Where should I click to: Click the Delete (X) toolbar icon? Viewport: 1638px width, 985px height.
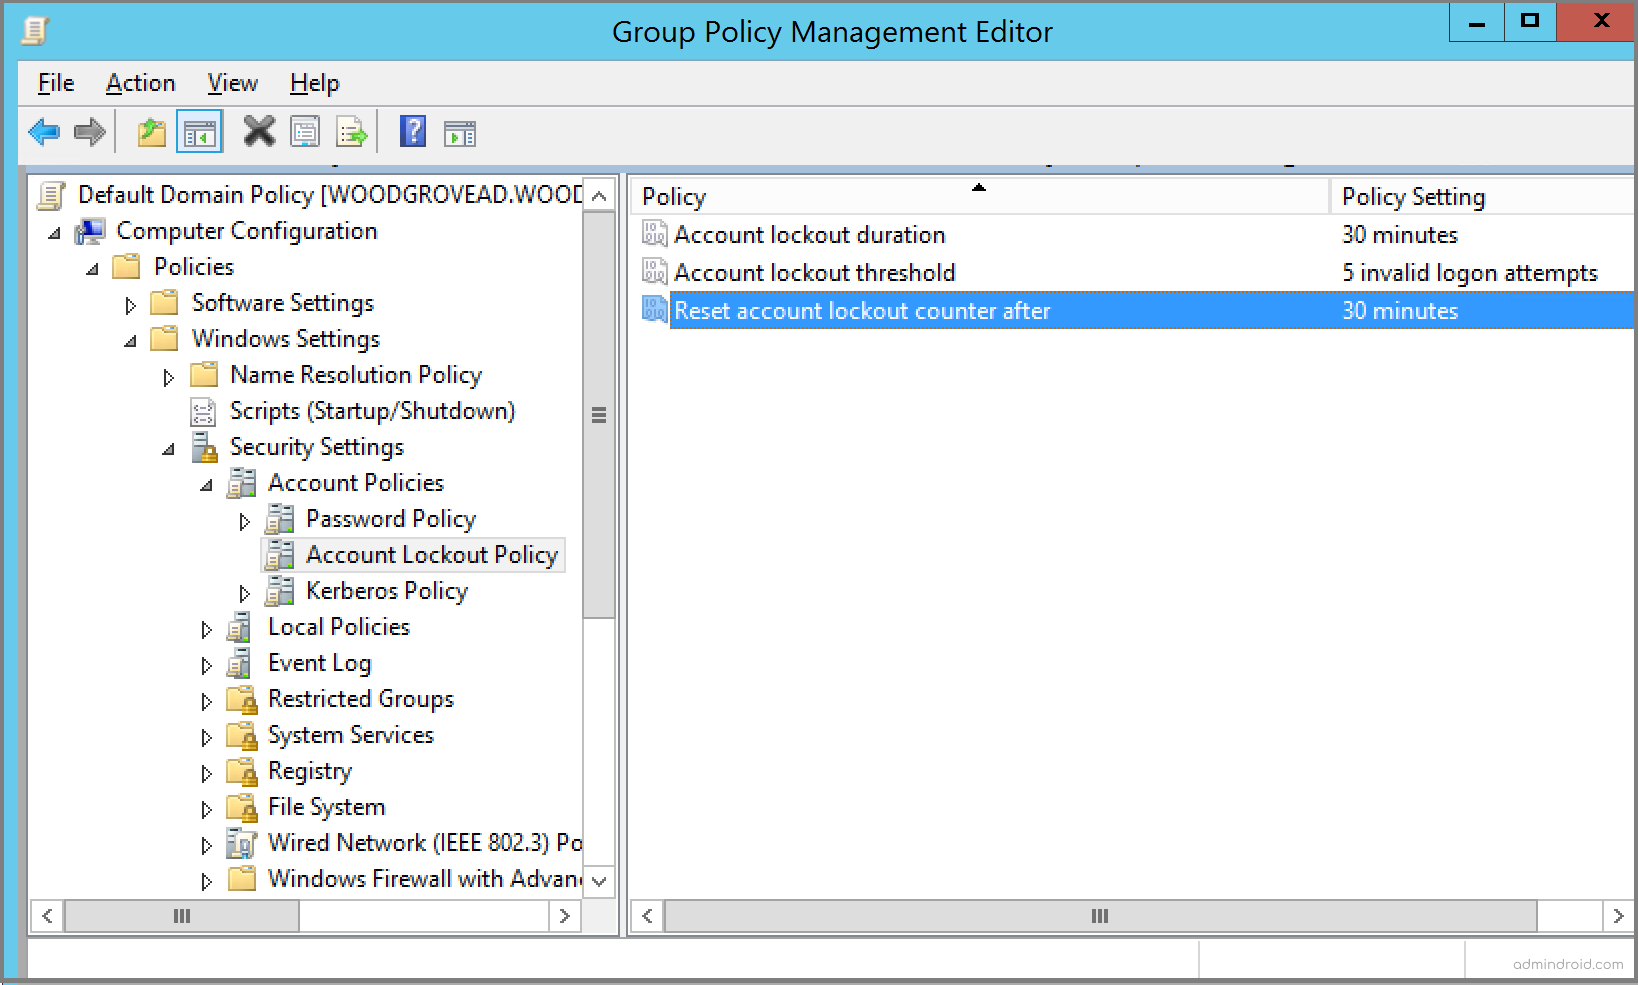[258, 131]
